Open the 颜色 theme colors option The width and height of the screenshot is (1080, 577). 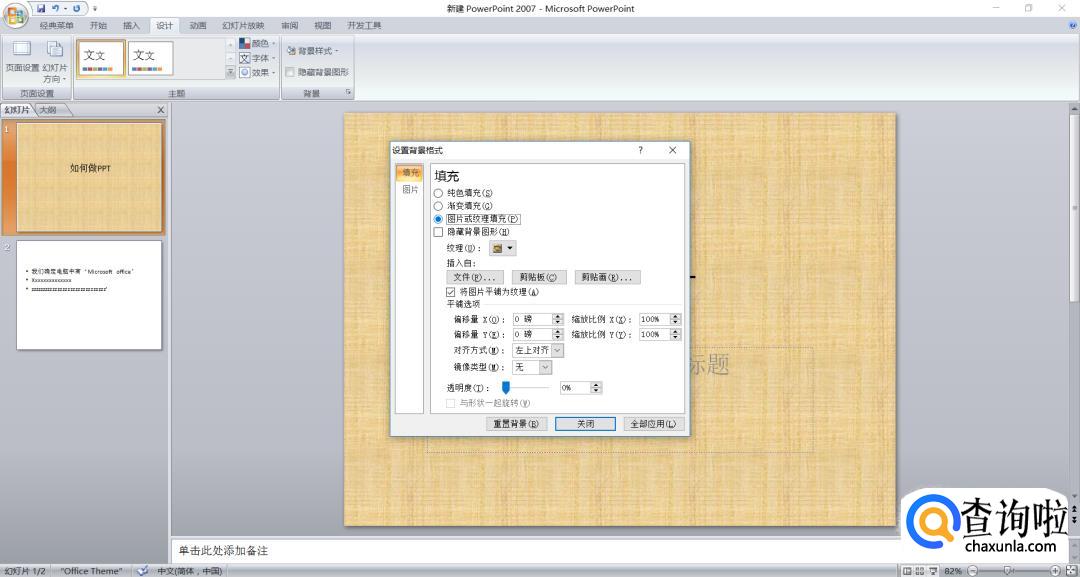[x=257, y=43]
